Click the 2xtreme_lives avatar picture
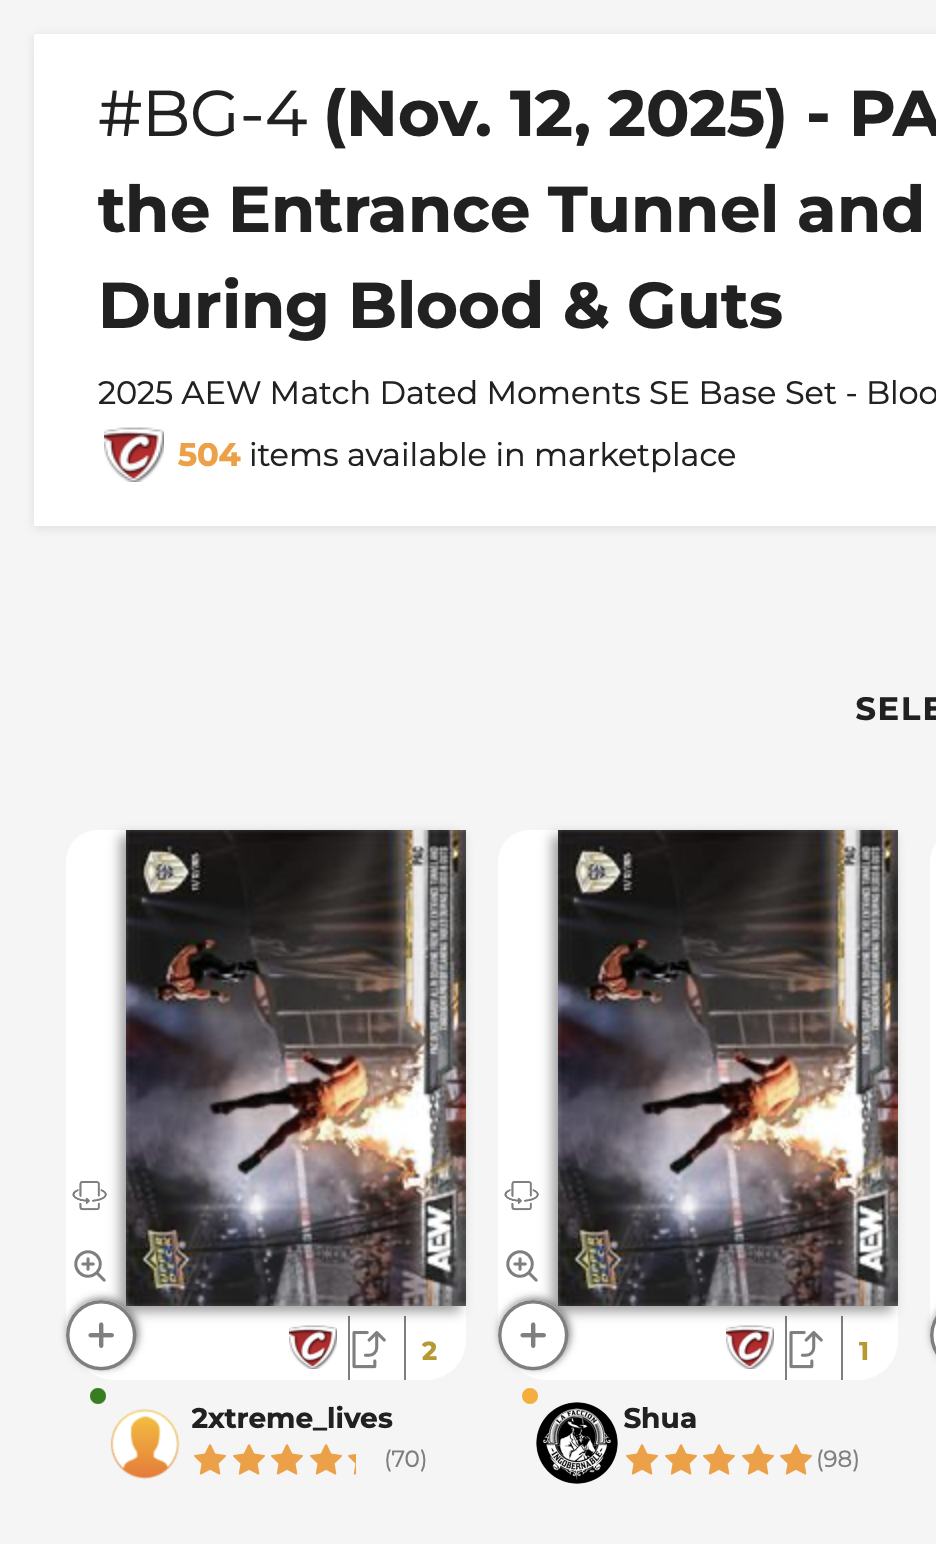Viewport: 936px width, 1544px height. [145, 1443]
